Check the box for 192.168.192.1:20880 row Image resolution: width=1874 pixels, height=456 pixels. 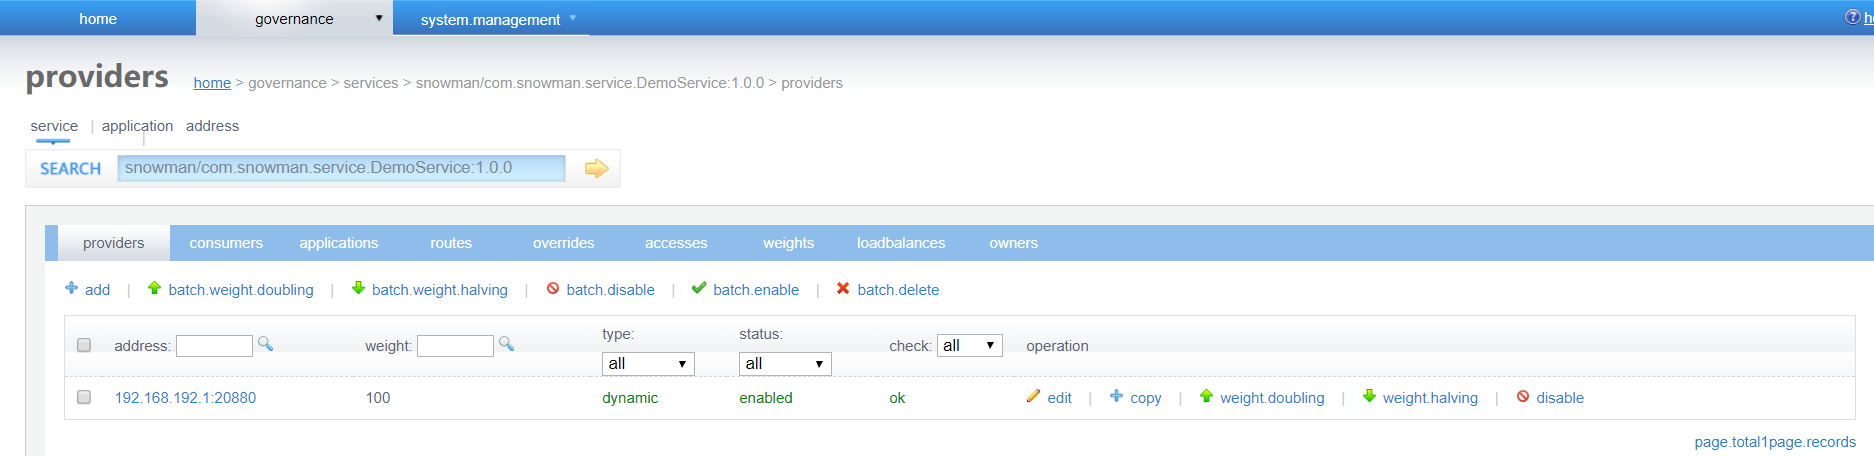coord(84,397)
